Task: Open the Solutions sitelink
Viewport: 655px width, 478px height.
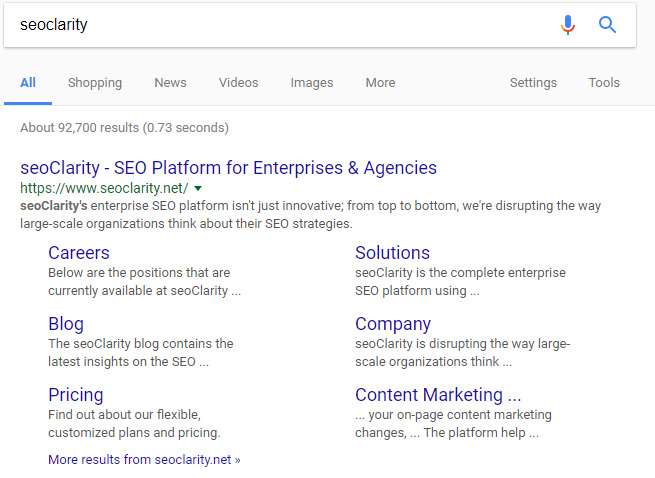Action: [x=392, y=253]
